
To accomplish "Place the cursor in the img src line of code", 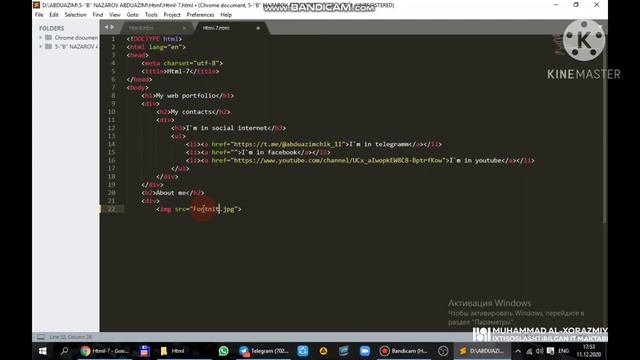I will [199, 209].
